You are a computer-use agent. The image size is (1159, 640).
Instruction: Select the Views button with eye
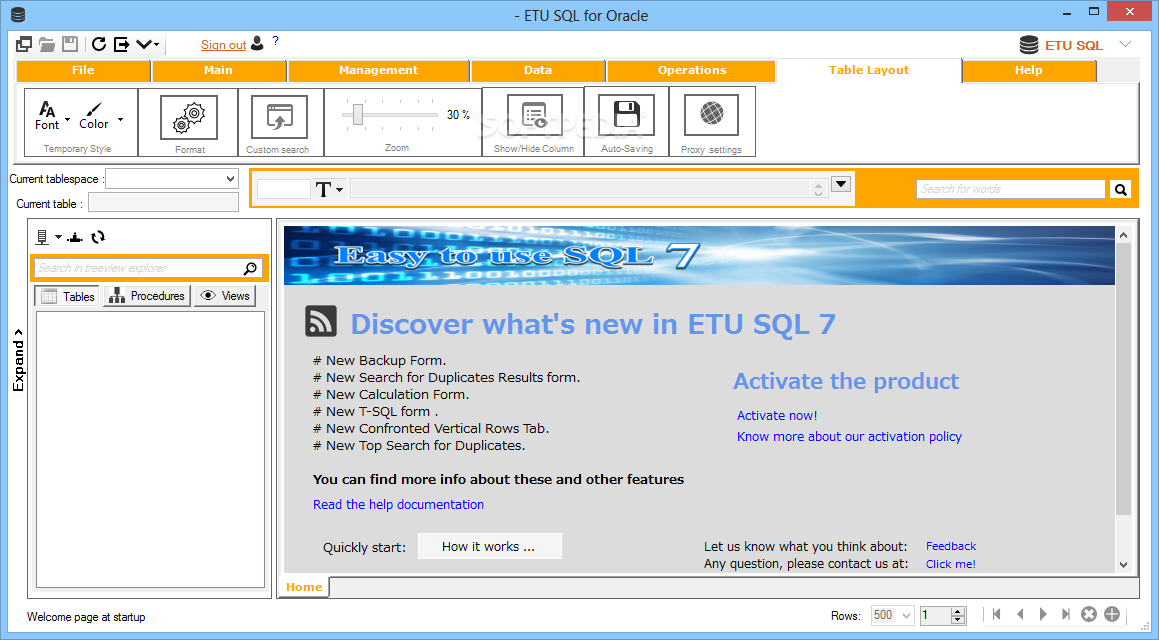pos(225,296)
